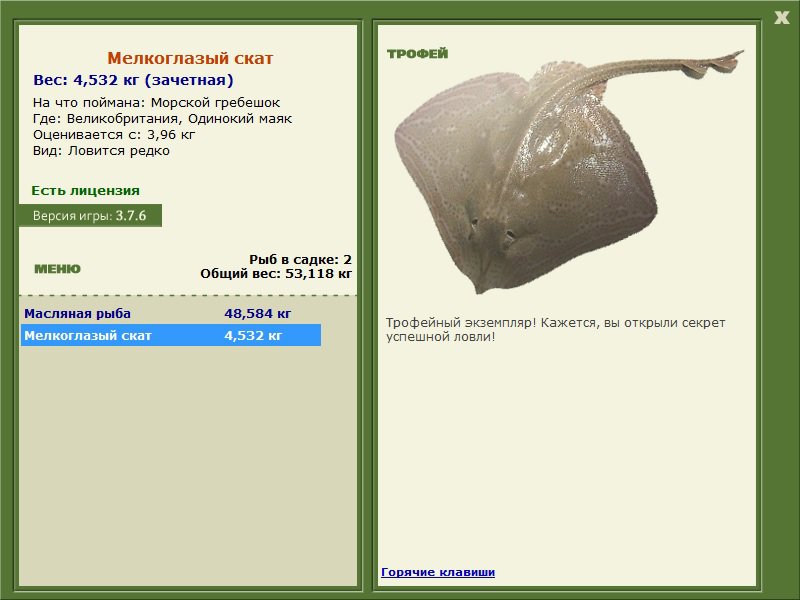Click the 48,584 кг weight value
800x600 pixels.
coord(257,313)
